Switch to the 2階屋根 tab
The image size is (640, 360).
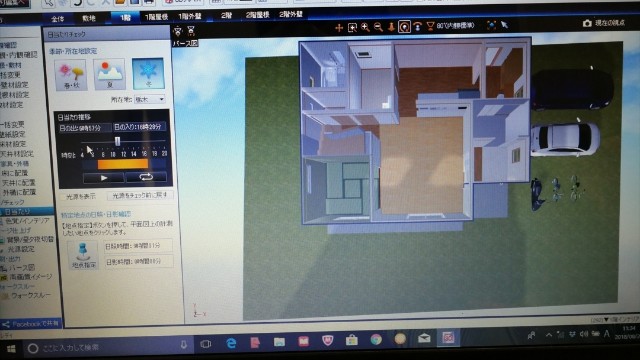[x=258, y=15]
